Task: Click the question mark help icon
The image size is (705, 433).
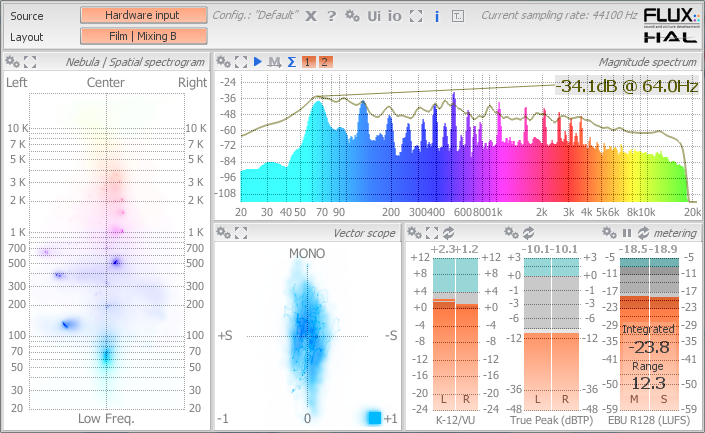Action: coord(331,16)
